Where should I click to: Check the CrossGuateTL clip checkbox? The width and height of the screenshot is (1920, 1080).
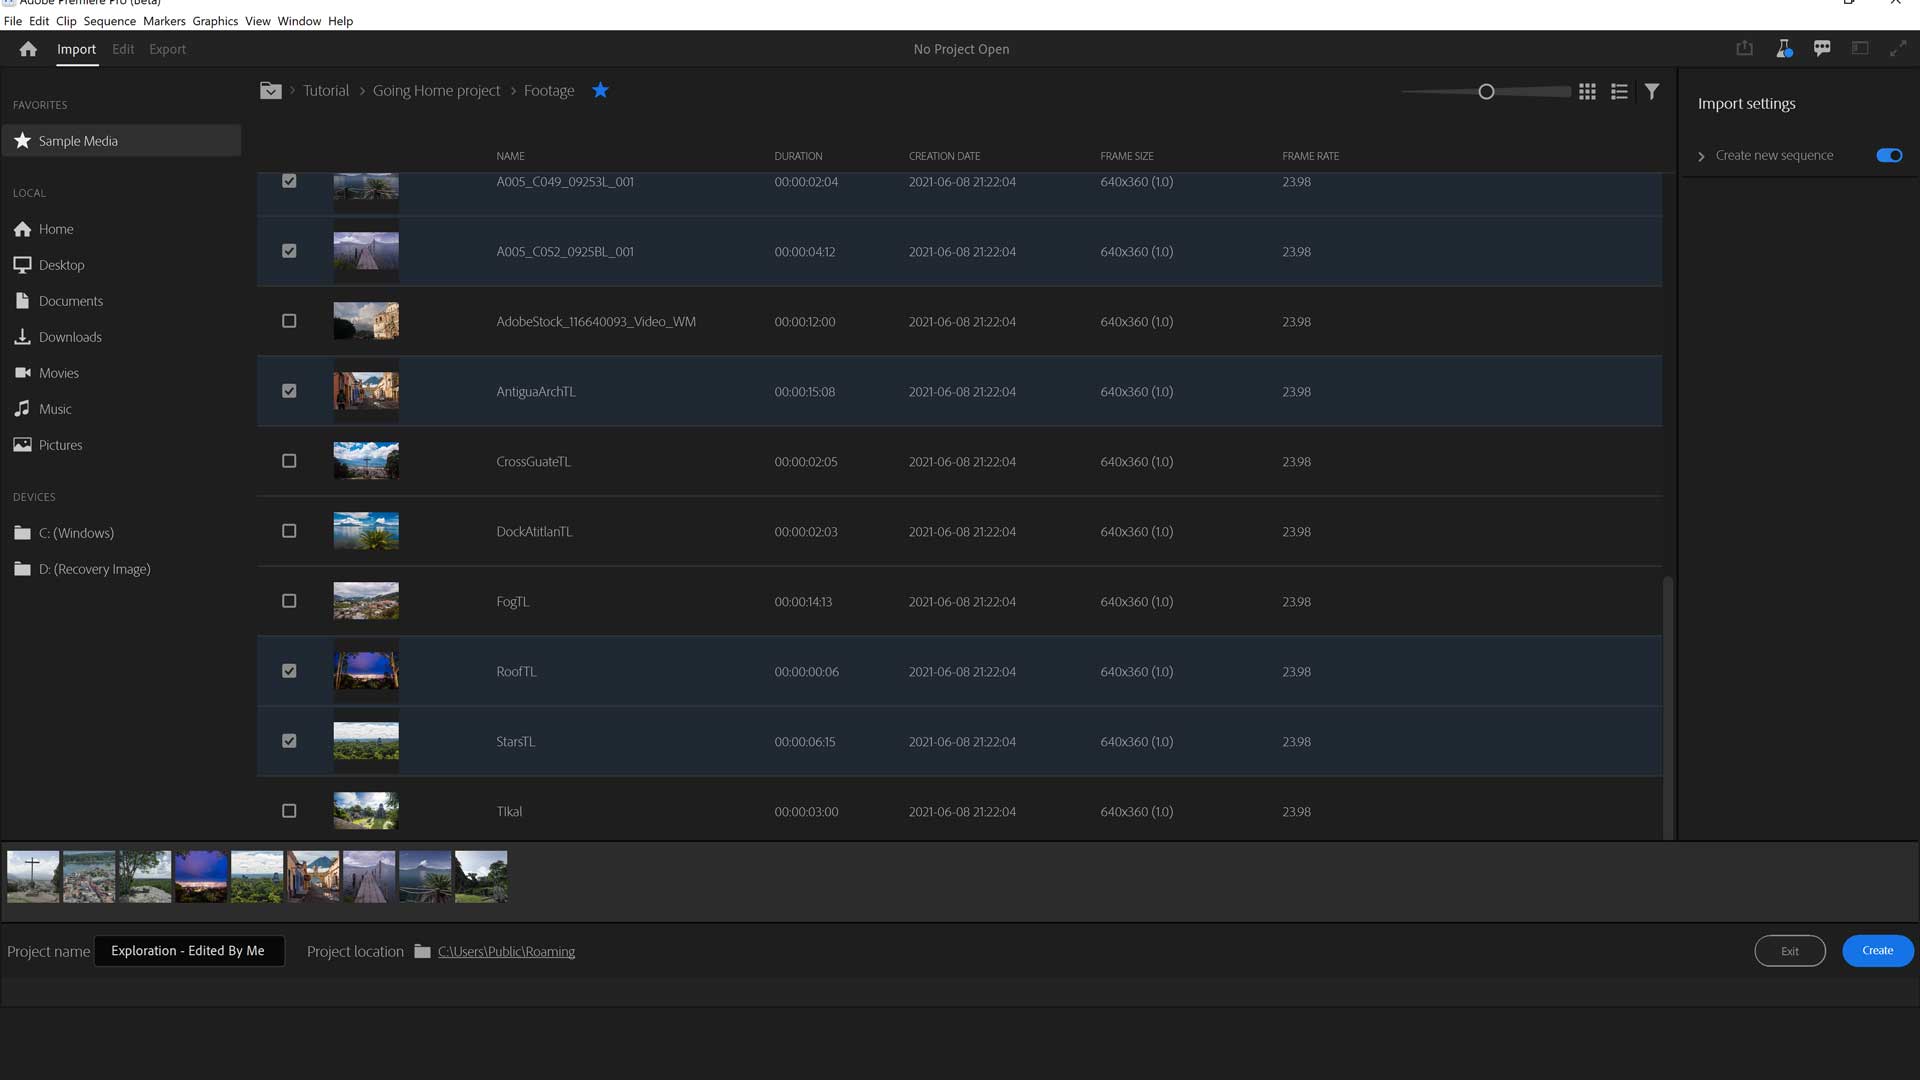289,461
